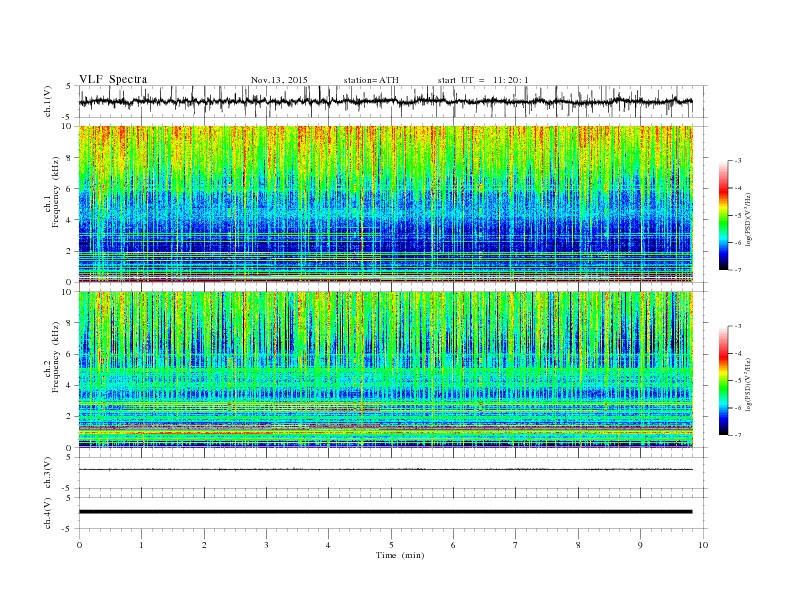Click time axis tick label "5"
The image size is (792, 612).
tap(391, 545)
